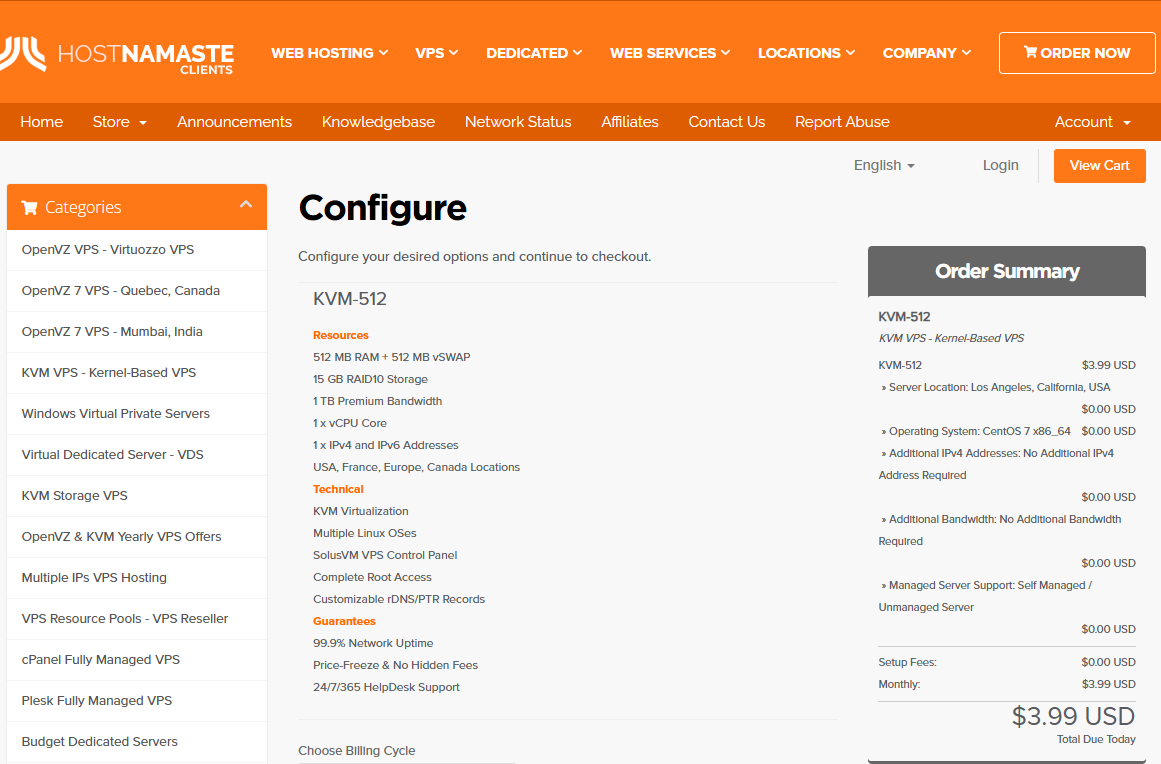The image size is (1161, 764).
Task: Open OpenVZ & KVM Yearly VPS Offers
Action: [137, 537]
